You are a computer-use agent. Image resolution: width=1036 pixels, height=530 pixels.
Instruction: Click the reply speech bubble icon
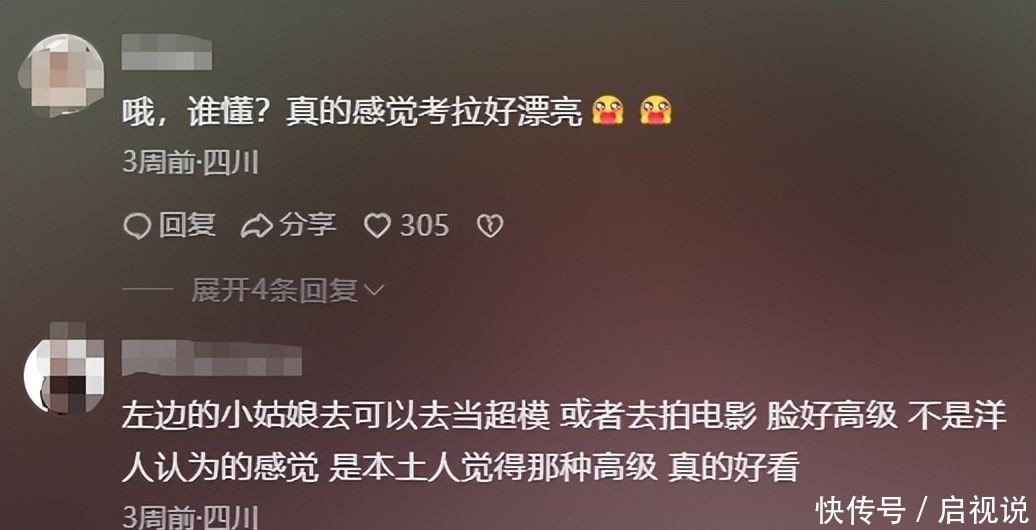click(x=137, y=227)
